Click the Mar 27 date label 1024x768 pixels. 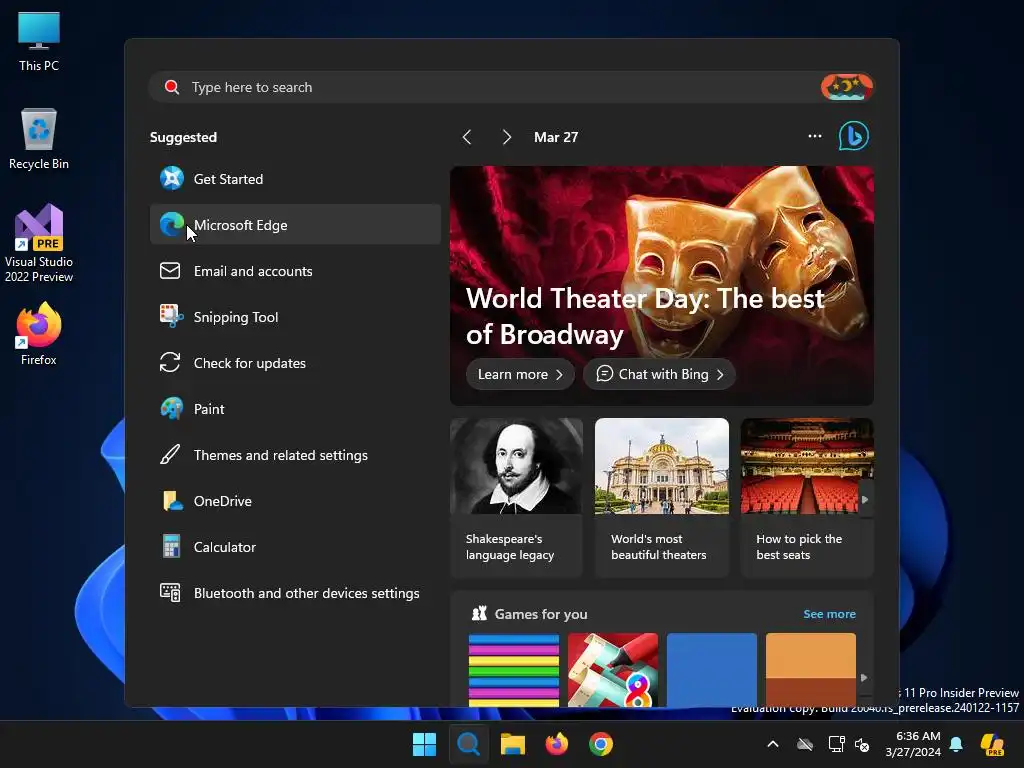556,137
